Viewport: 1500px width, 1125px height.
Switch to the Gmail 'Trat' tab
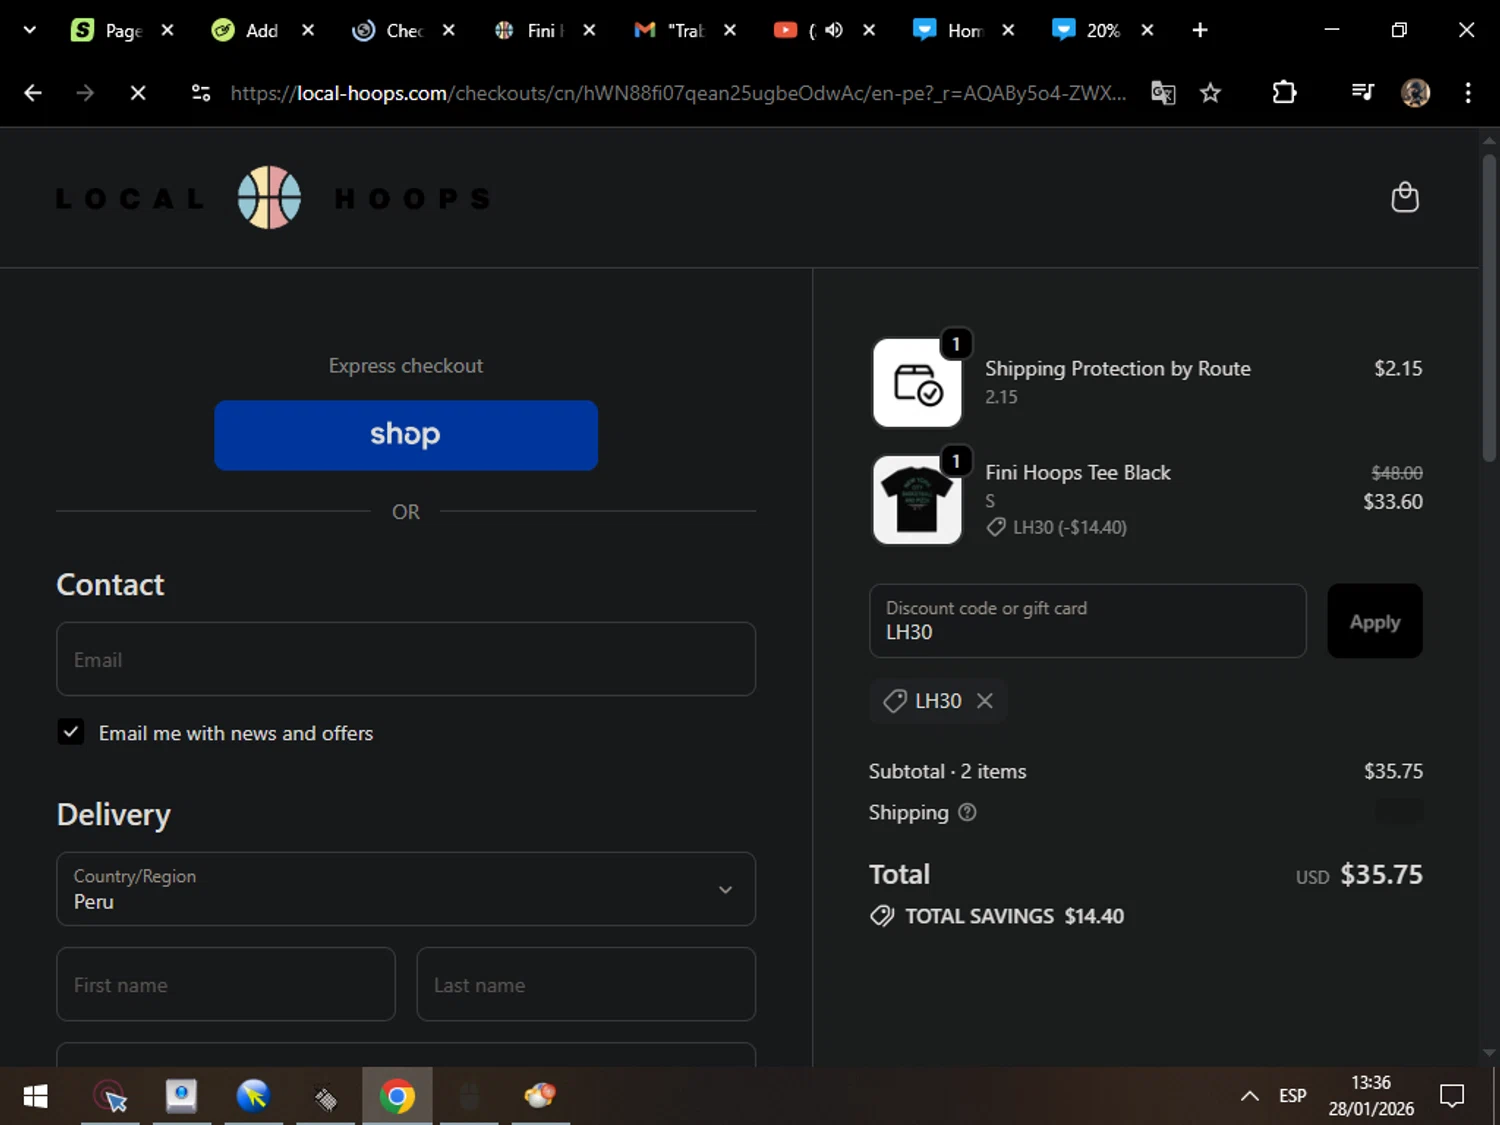tap(670, 30)
